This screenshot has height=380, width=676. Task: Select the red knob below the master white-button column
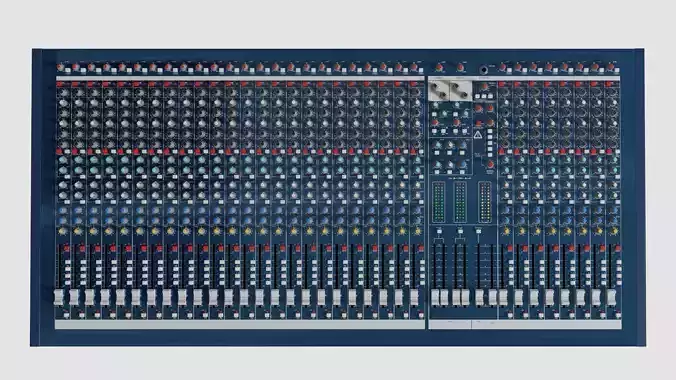490,165
